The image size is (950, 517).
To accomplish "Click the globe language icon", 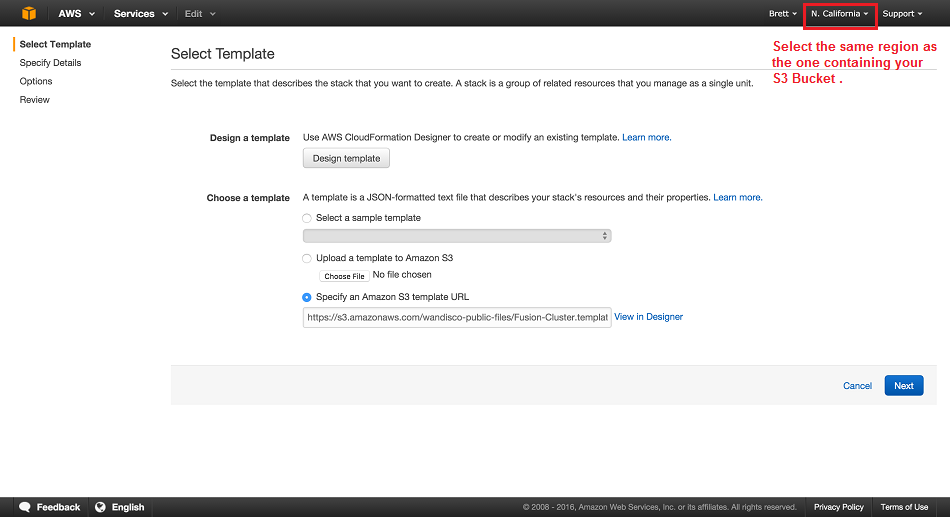I will (101, 507).
